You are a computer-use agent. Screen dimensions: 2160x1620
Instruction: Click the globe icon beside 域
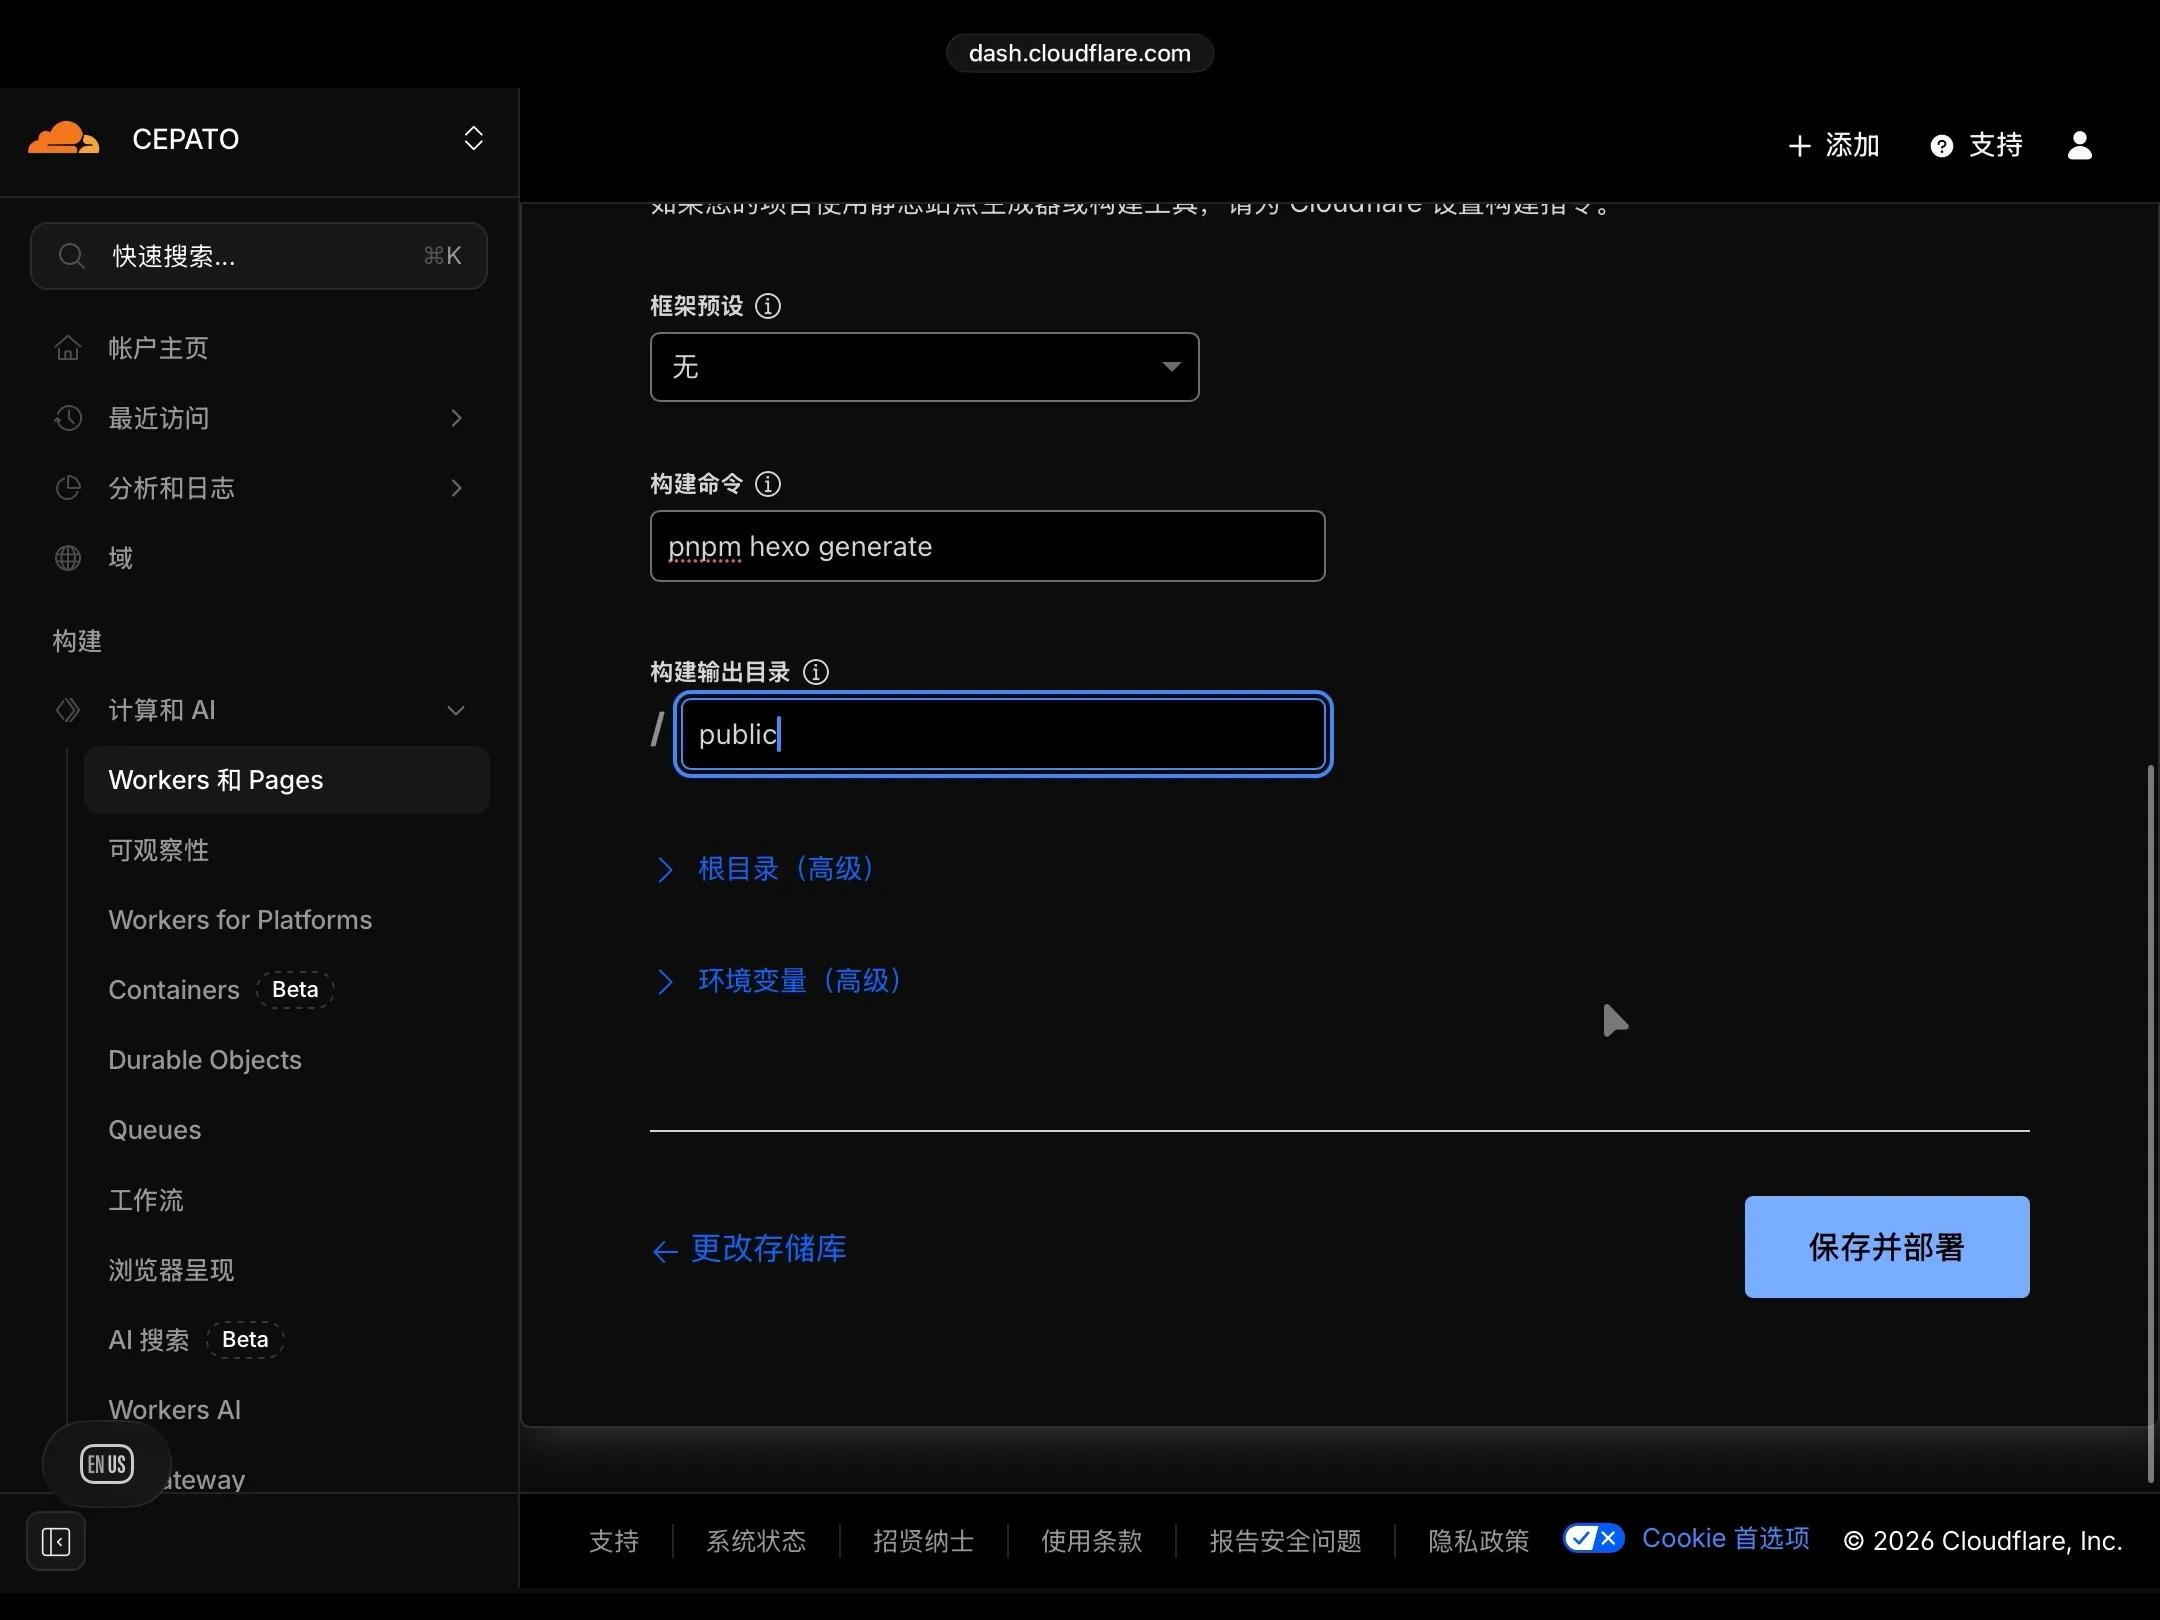(x=67, y=558)
